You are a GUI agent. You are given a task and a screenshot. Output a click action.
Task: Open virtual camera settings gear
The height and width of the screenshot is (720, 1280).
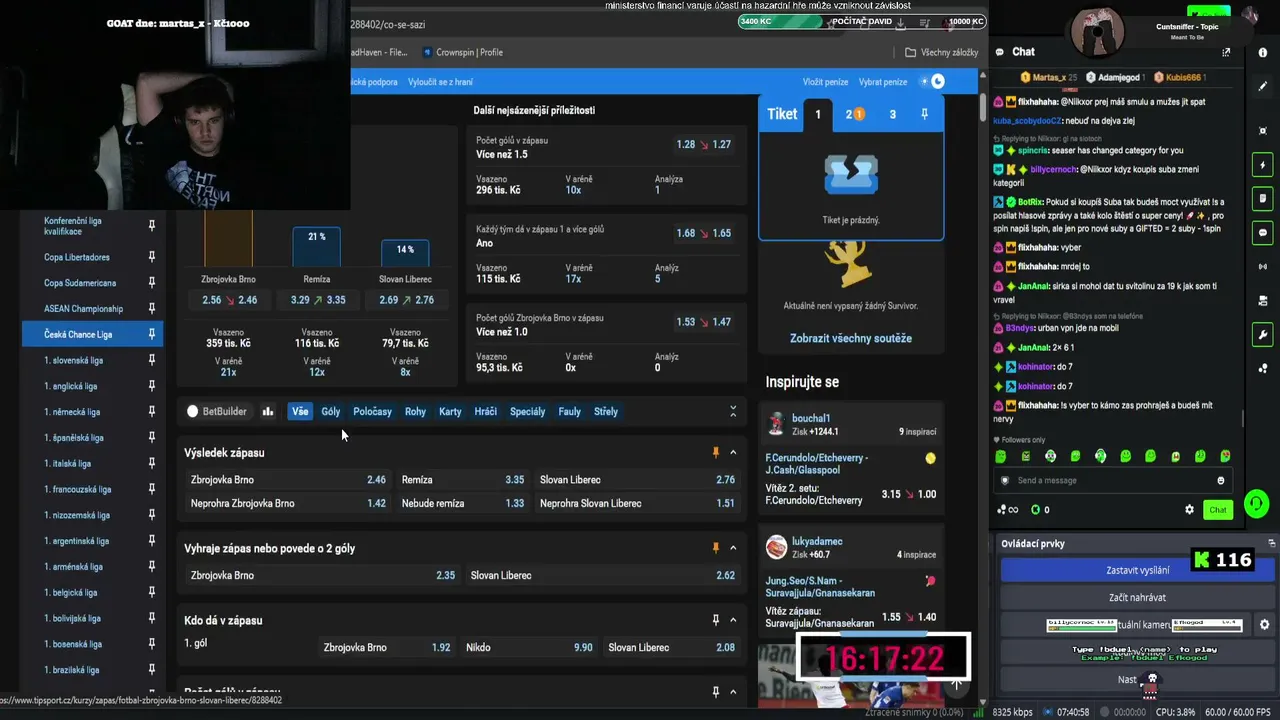(x=1264, y=625)
